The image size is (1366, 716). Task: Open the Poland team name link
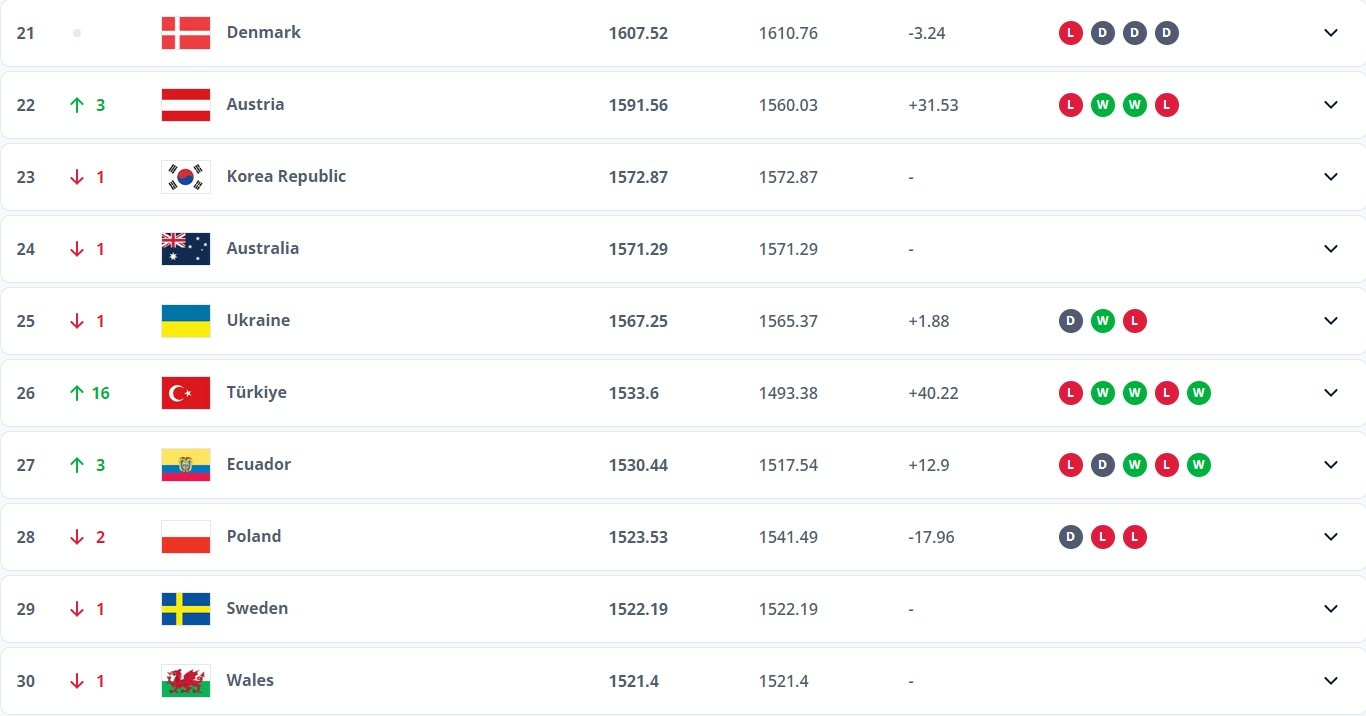point(254,536)
